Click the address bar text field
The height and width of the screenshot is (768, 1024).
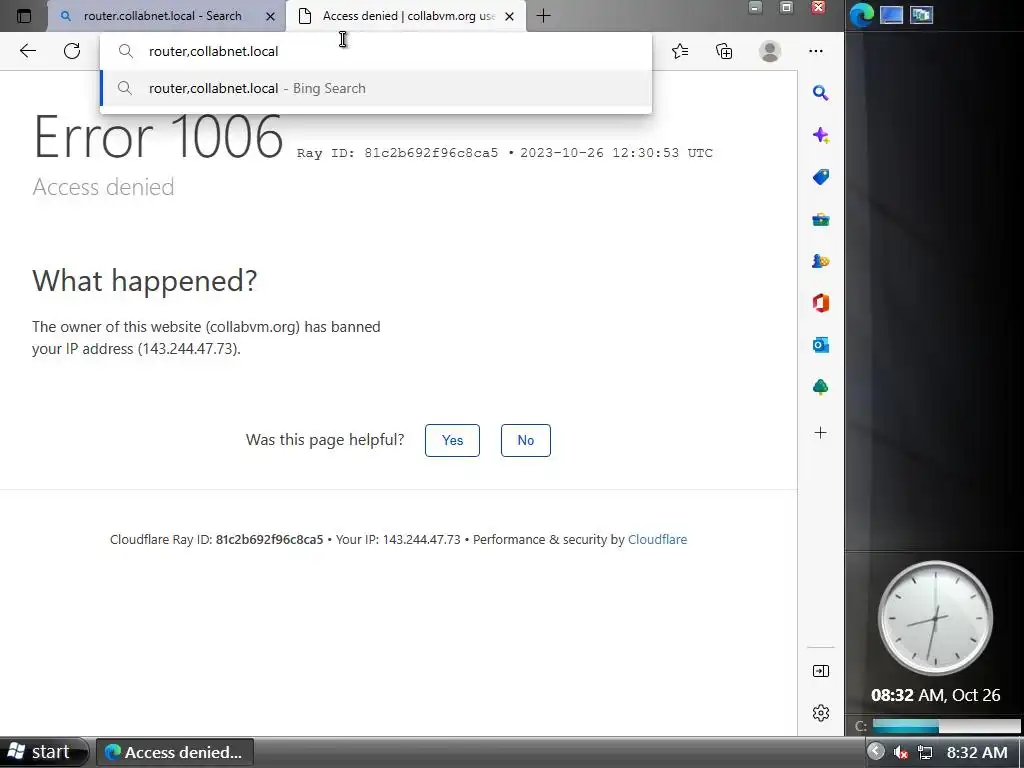click(376, 51)
